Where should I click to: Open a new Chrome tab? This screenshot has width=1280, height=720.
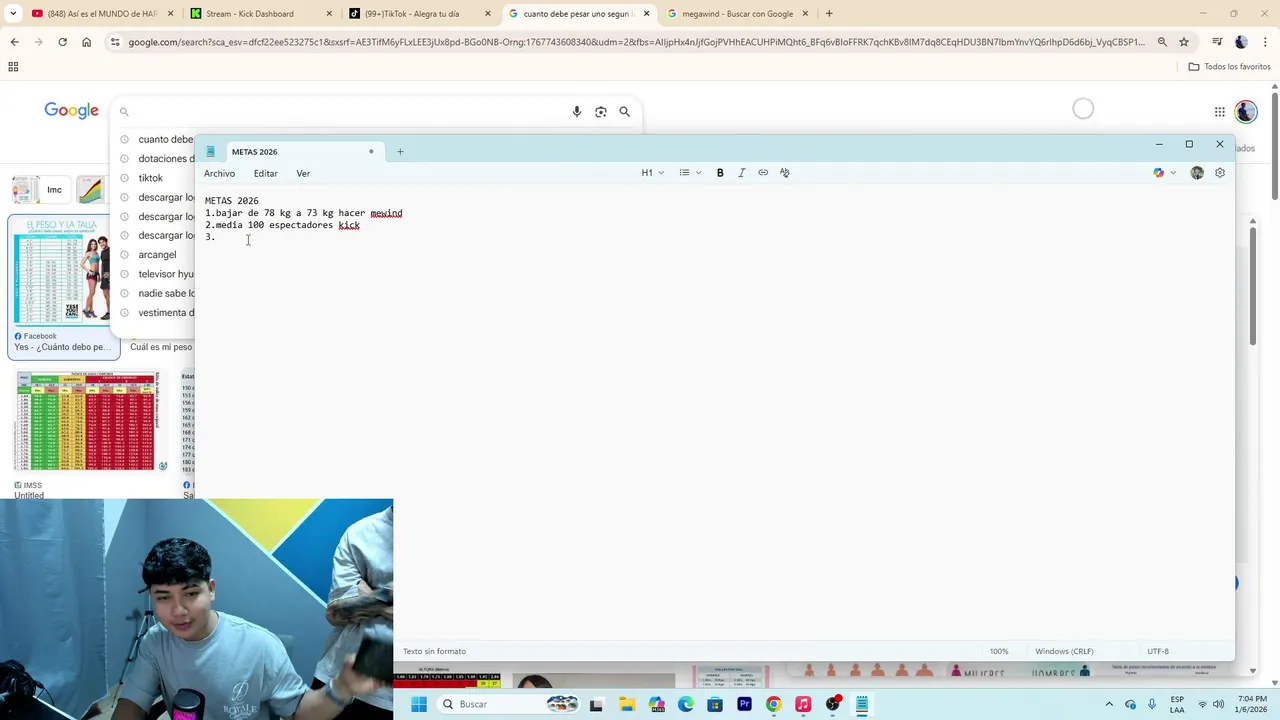tap(829, 14)
